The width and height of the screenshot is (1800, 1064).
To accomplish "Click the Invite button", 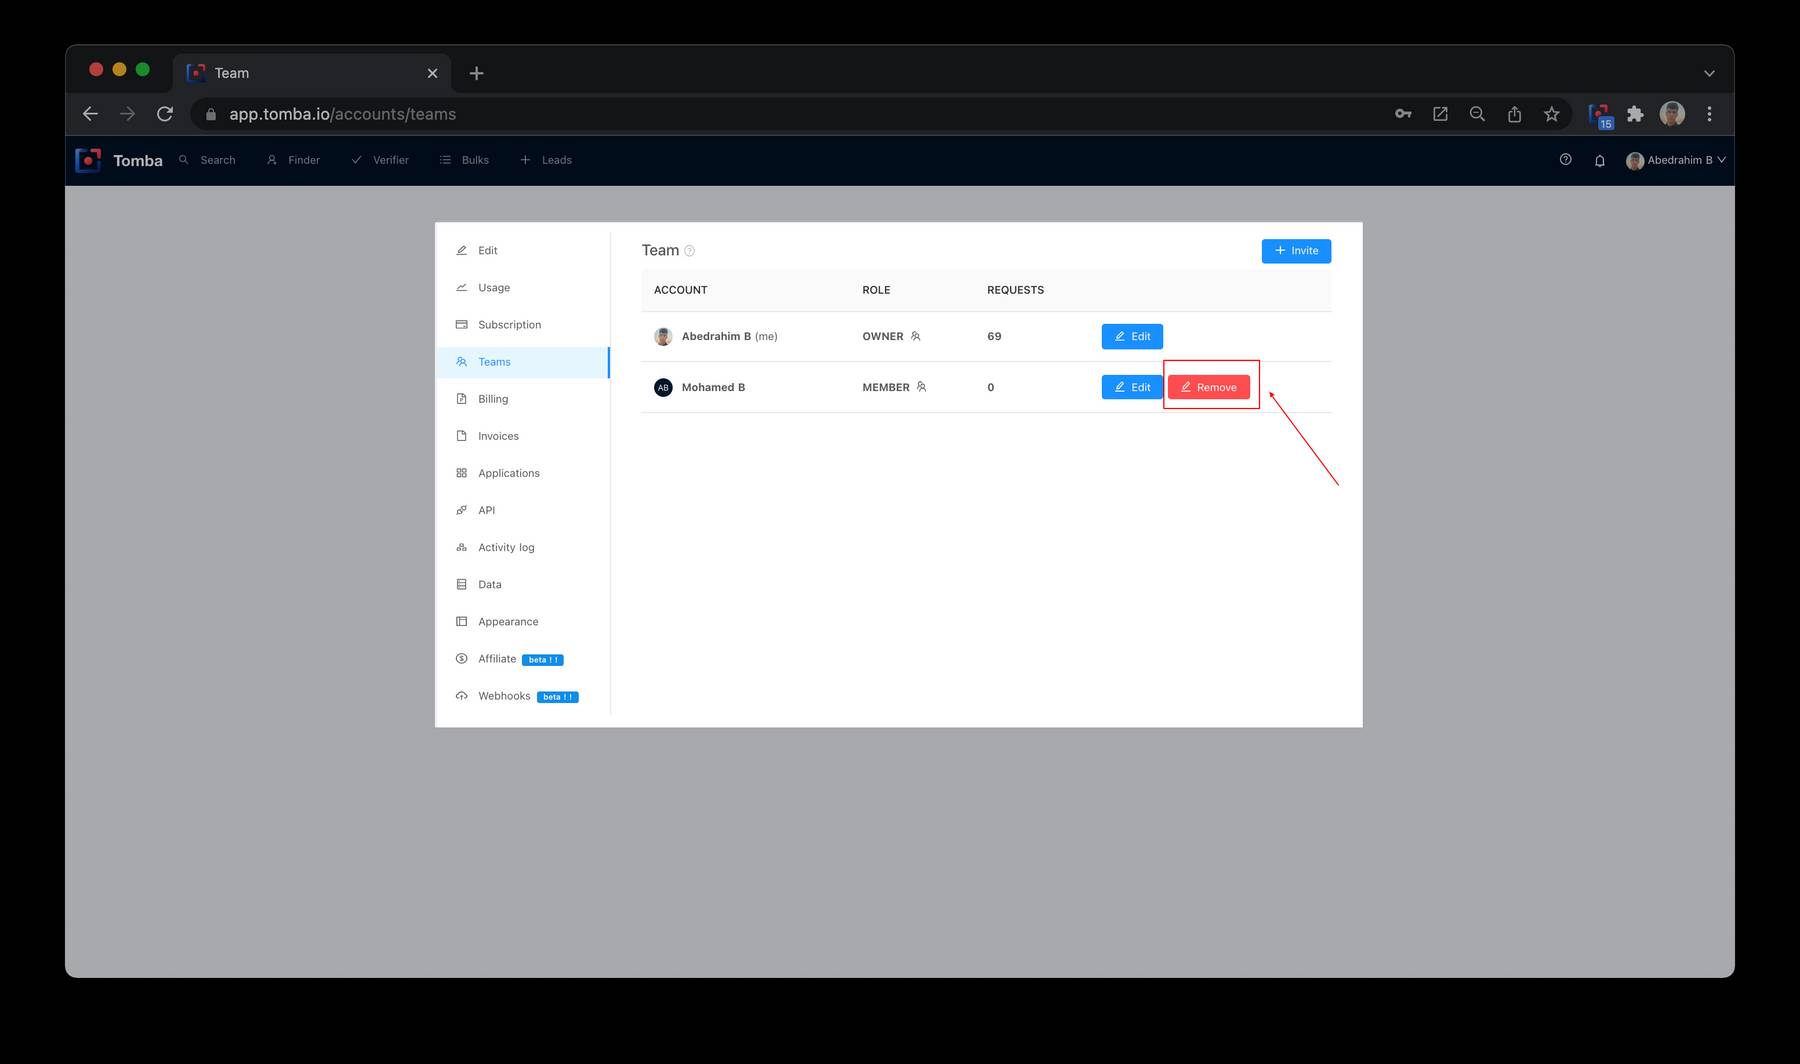I will point(1296,251).
